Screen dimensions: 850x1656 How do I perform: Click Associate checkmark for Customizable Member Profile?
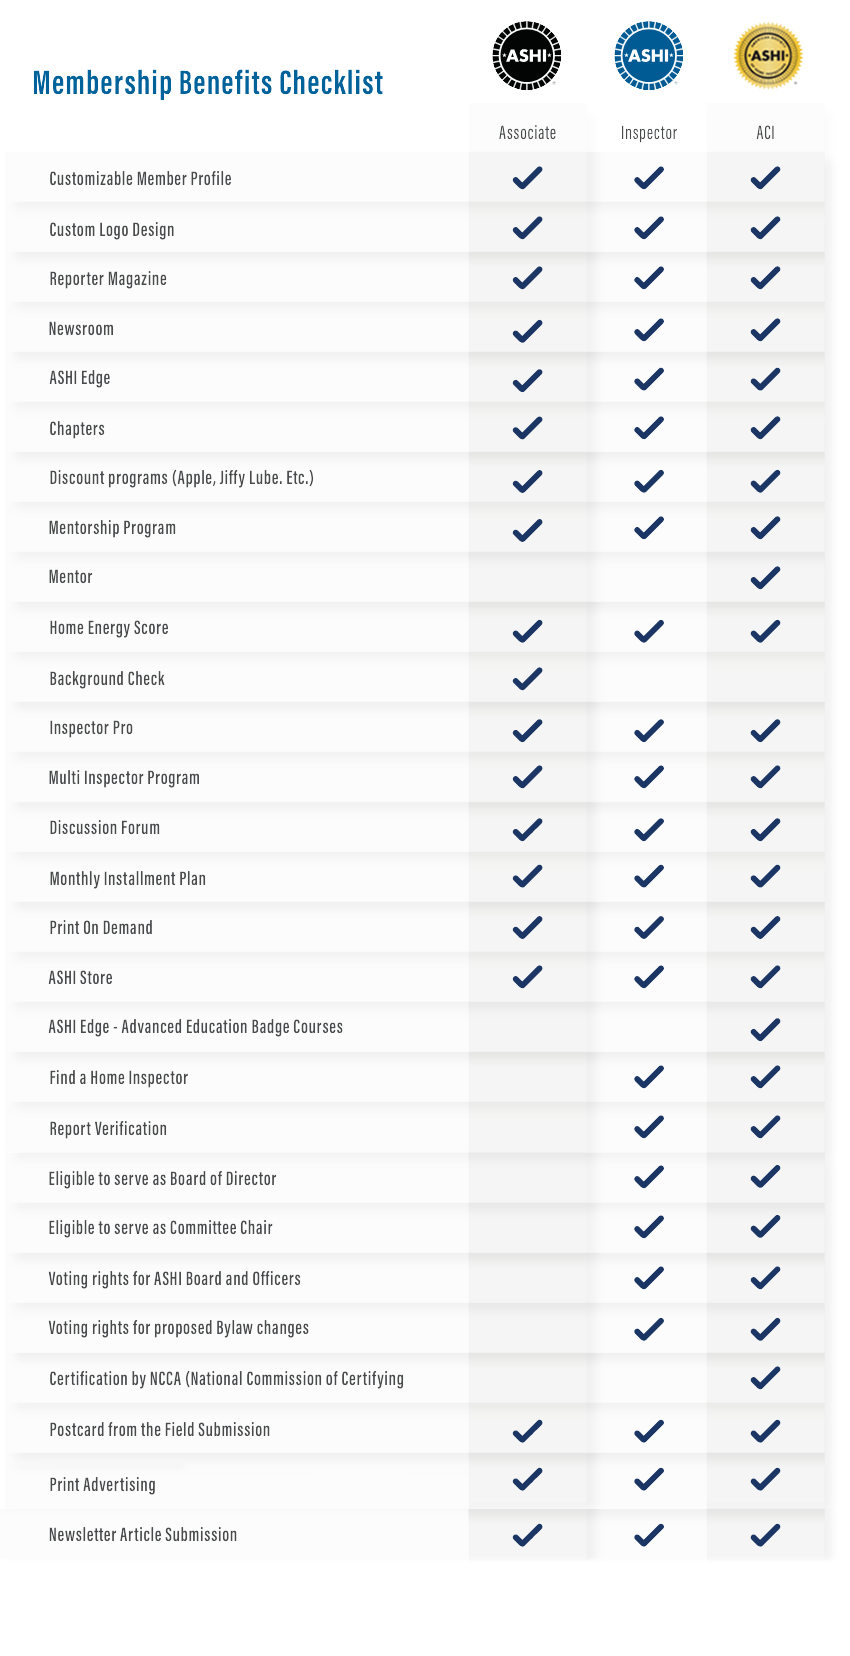point(527,178)
